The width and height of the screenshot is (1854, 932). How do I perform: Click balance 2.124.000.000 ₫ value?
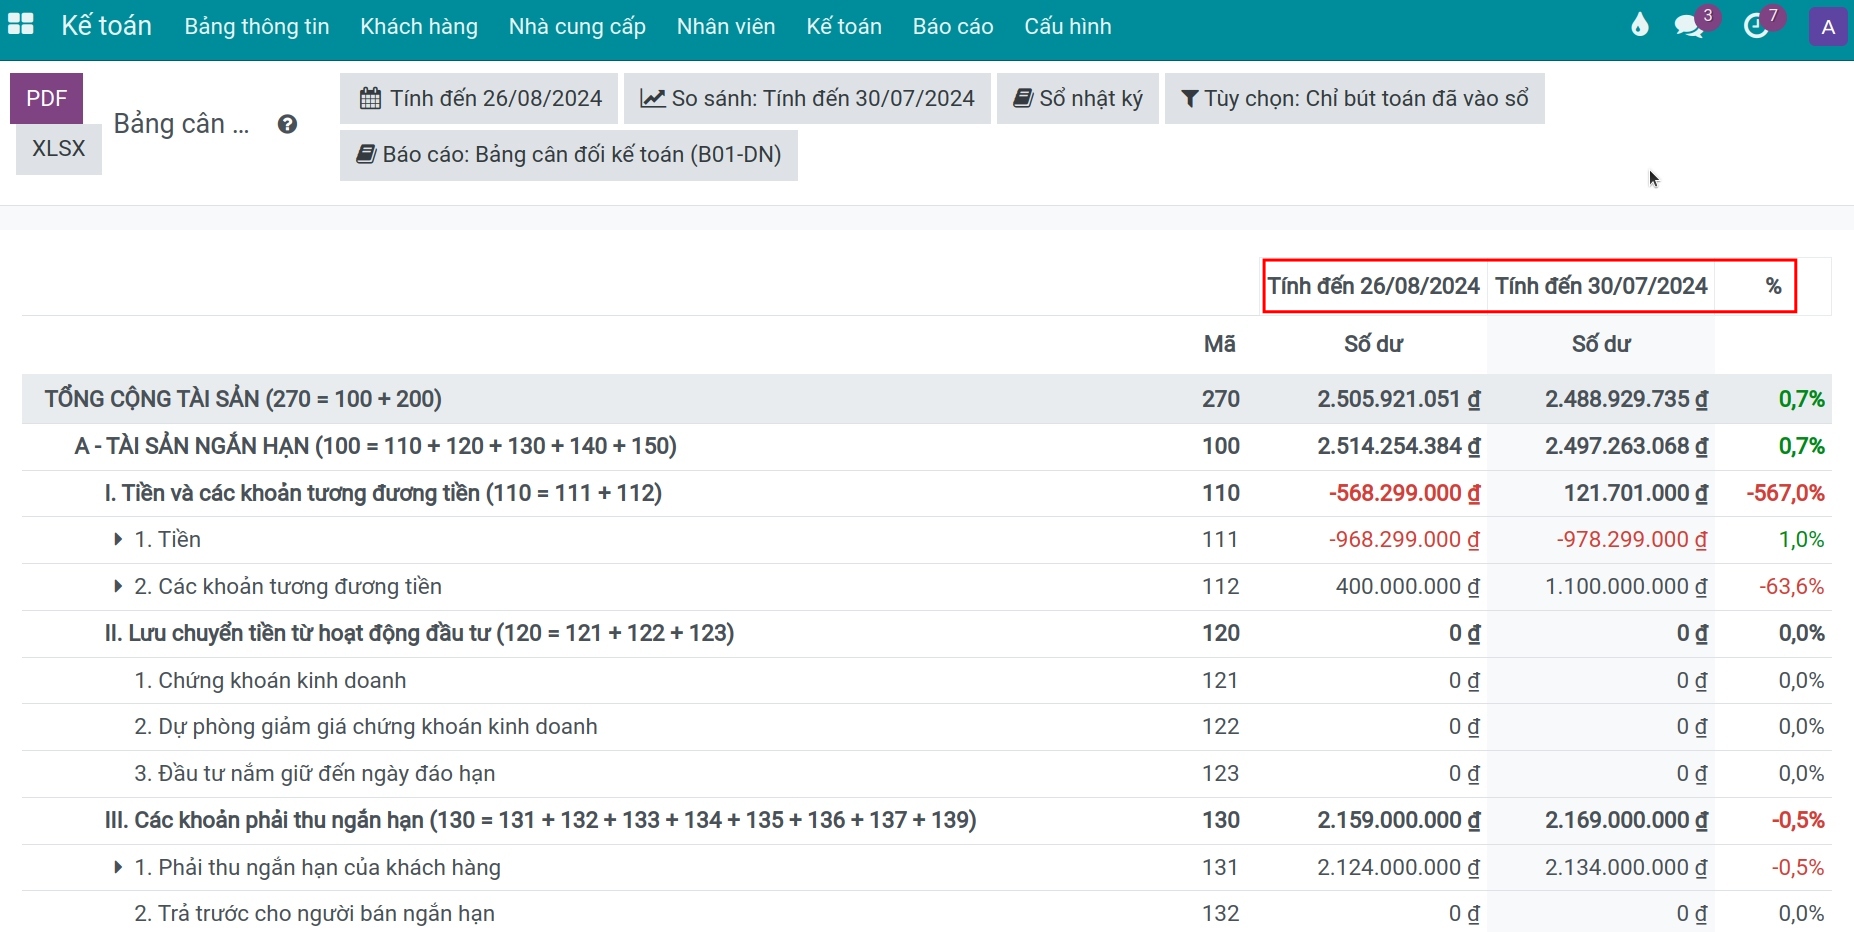click(x=1398, y=868)
